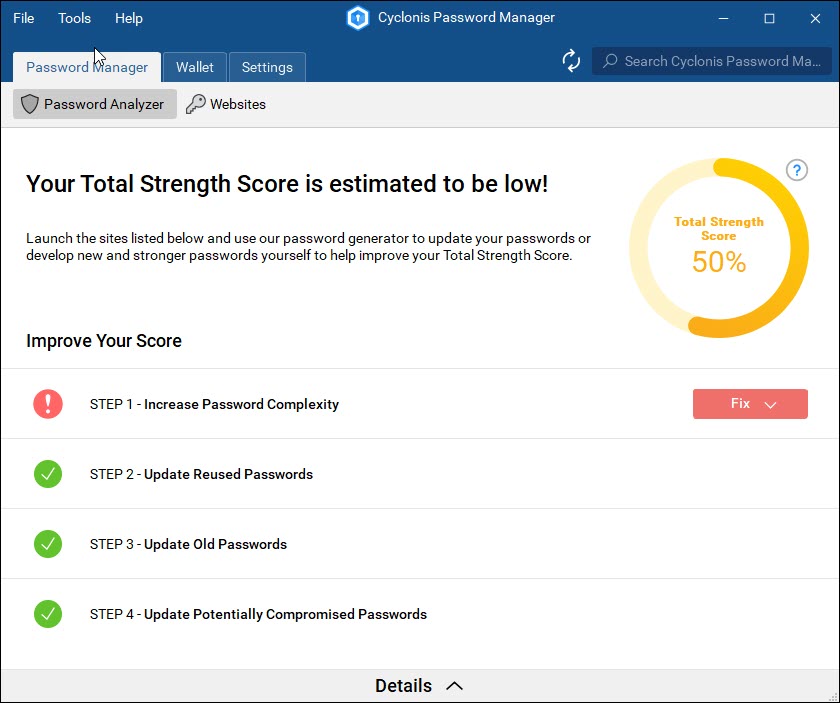The image size is (840, 703).
Task: Select the Password Analyzer view
Action: [x=95, y=104]
